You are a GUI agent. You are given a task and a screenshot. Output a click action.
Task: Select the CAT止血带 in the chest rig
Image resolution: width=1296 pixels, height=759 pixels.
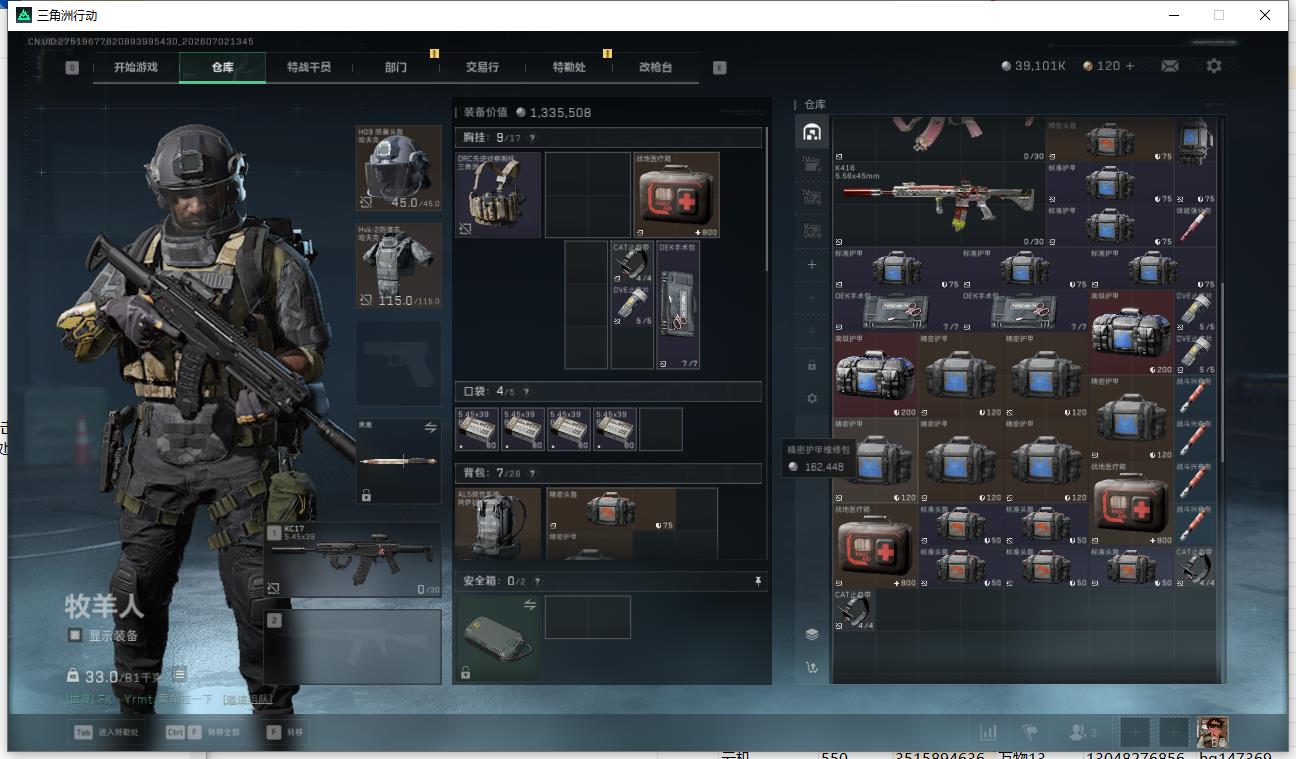point(632,263)
